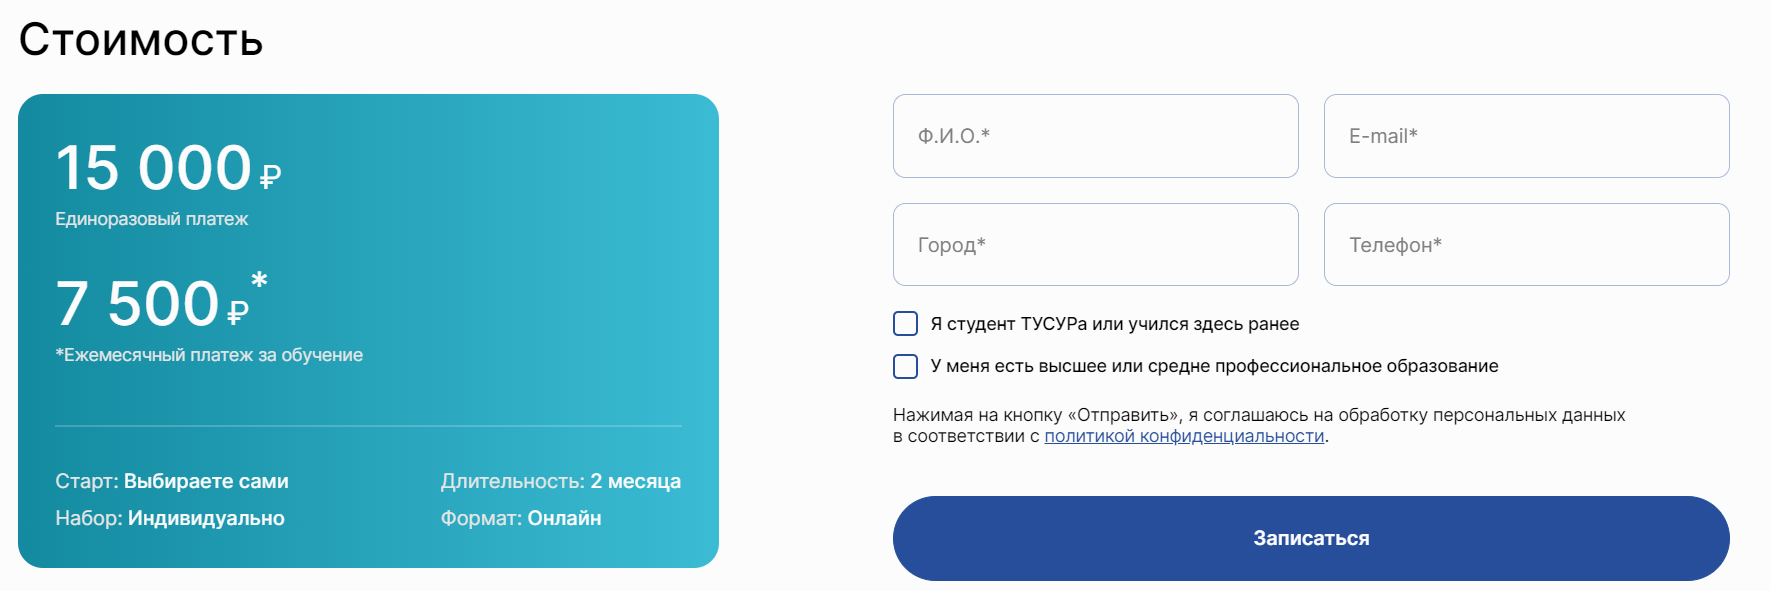Click the 'У меня есть высшее' label text
This screenshot has height=591, width=1770.
1214,366
